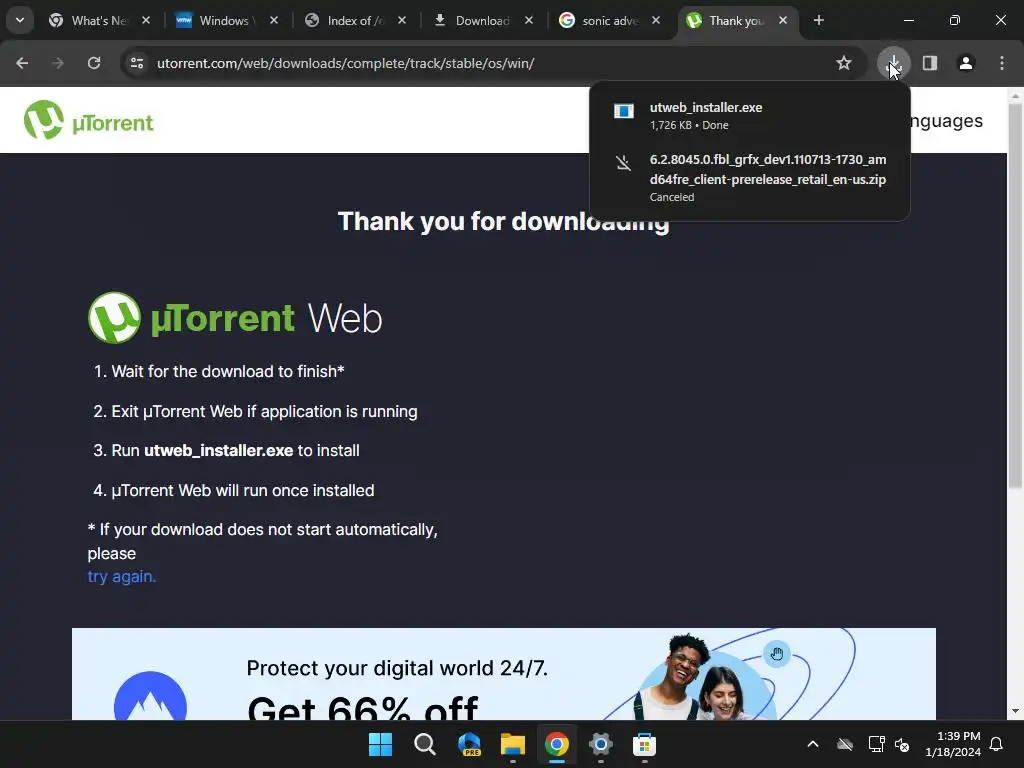Close the Index of tab

[x=402, y=20]
